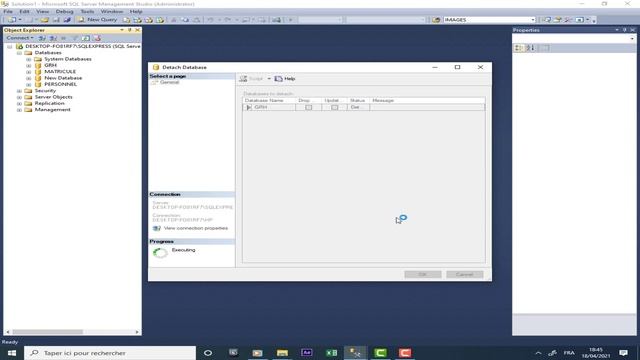Viewport: 640px width, 360px height.
Task: Toggle the Drop Connections checkbox for GRH
Action: click(x=309, y=107)
